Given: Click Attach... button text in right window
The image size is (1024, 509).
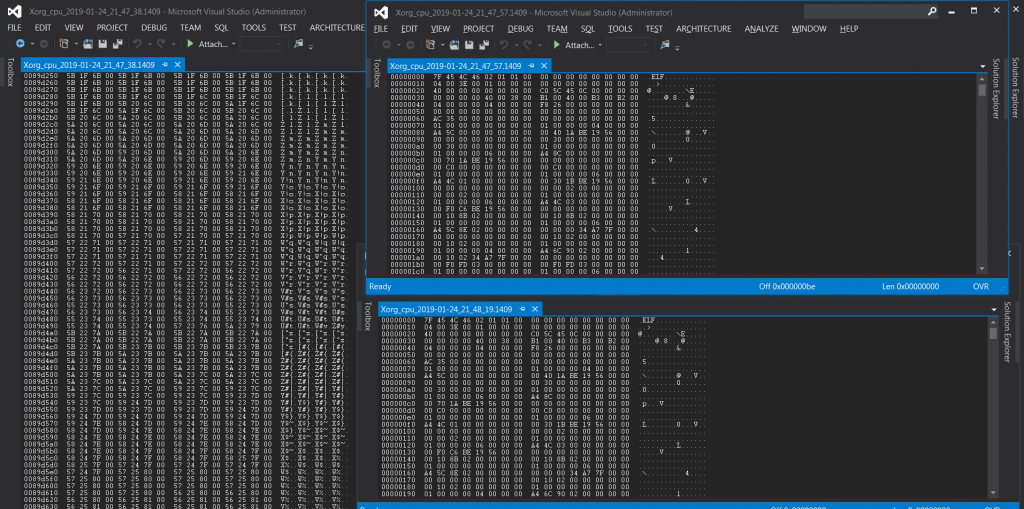Looking at the screenshot, I should pos(579,45).
